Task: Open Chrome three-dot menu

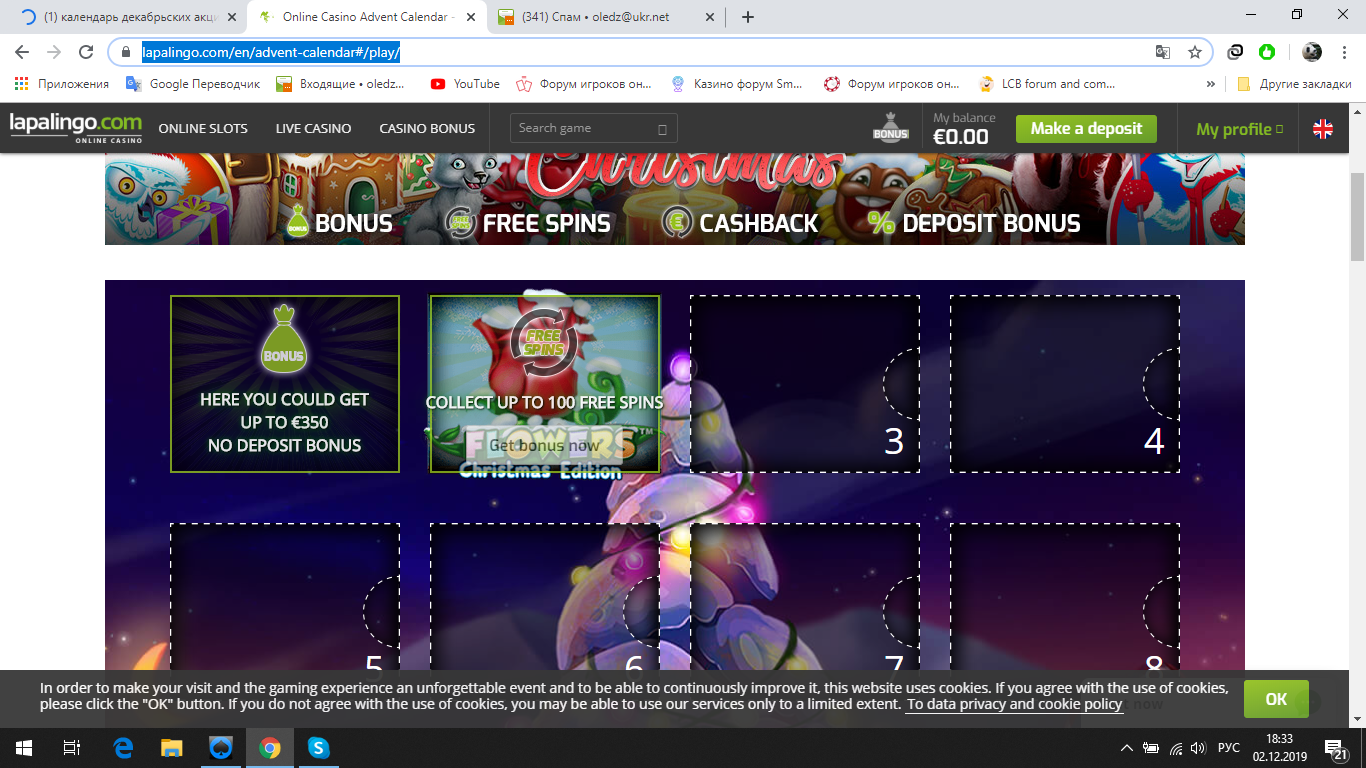Action: click(x=1345, y=52)
